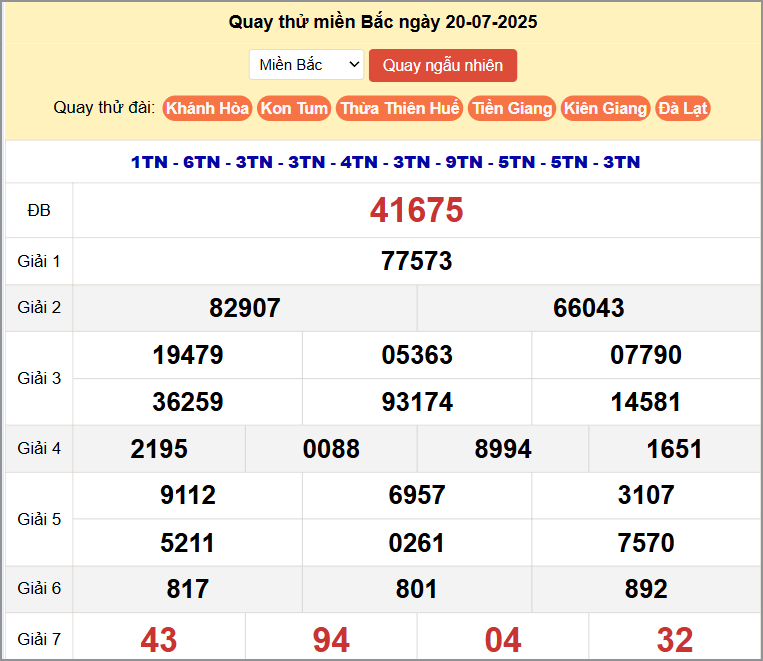Click Giải 5 number 5211

click(x=188, y=542)
